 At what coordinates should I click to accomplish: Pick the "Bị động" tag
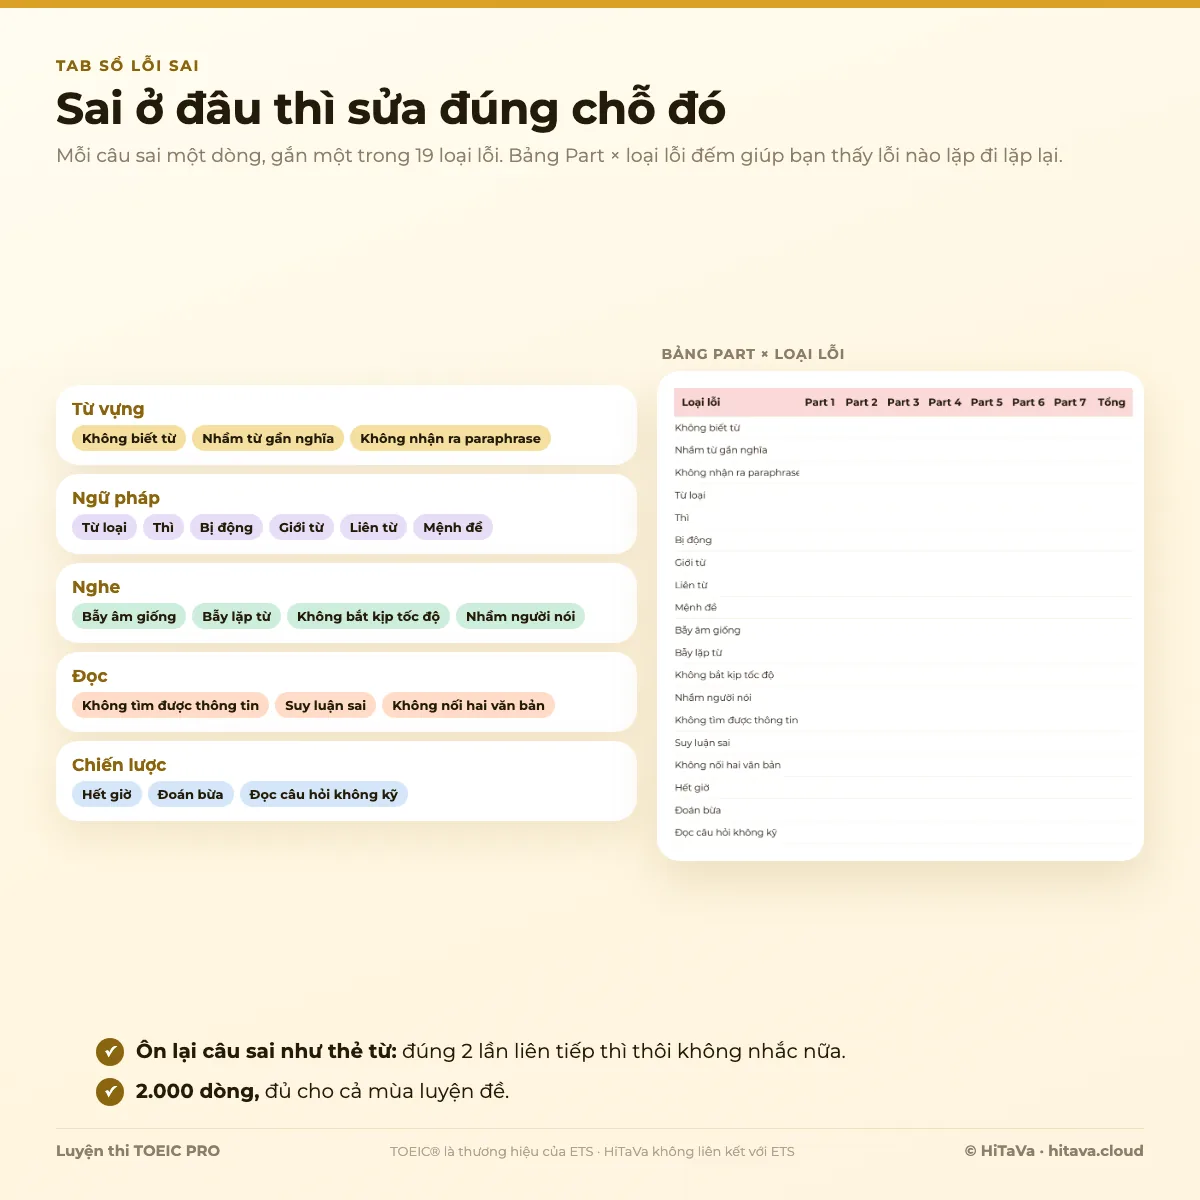click(226, 527)
